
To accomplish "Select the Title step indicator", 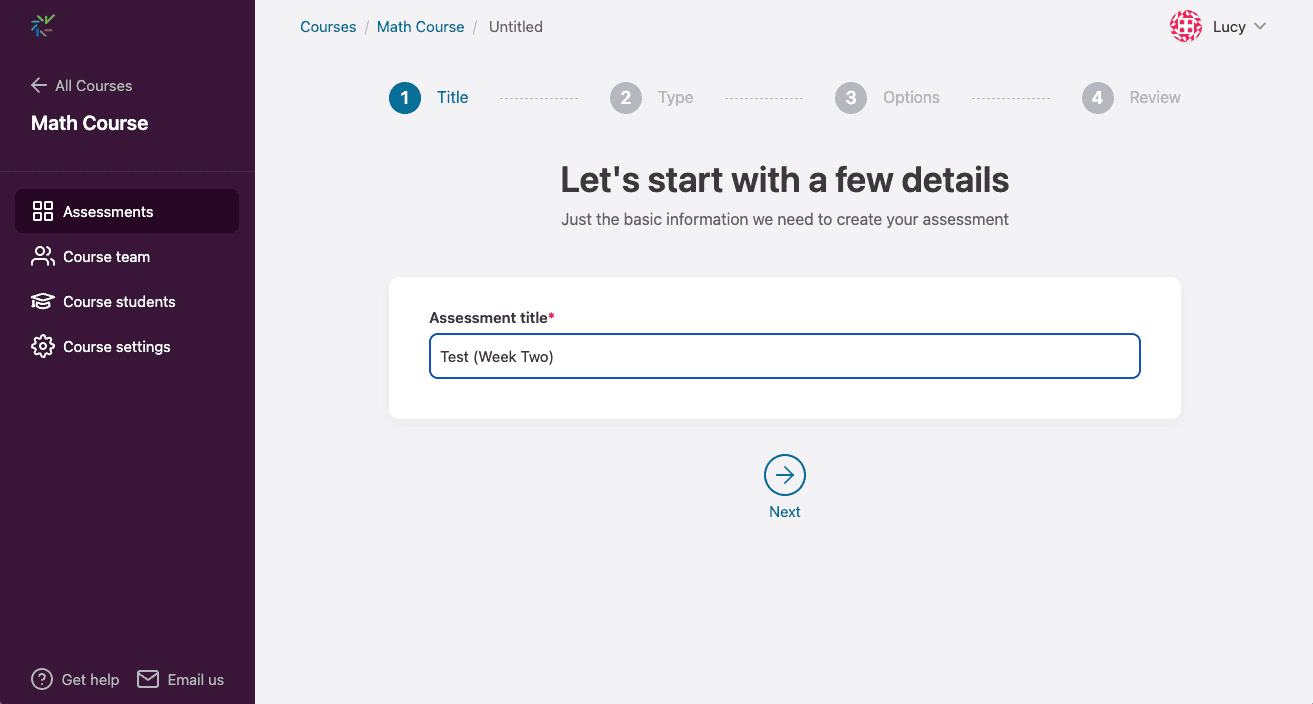I will (404, 98).
